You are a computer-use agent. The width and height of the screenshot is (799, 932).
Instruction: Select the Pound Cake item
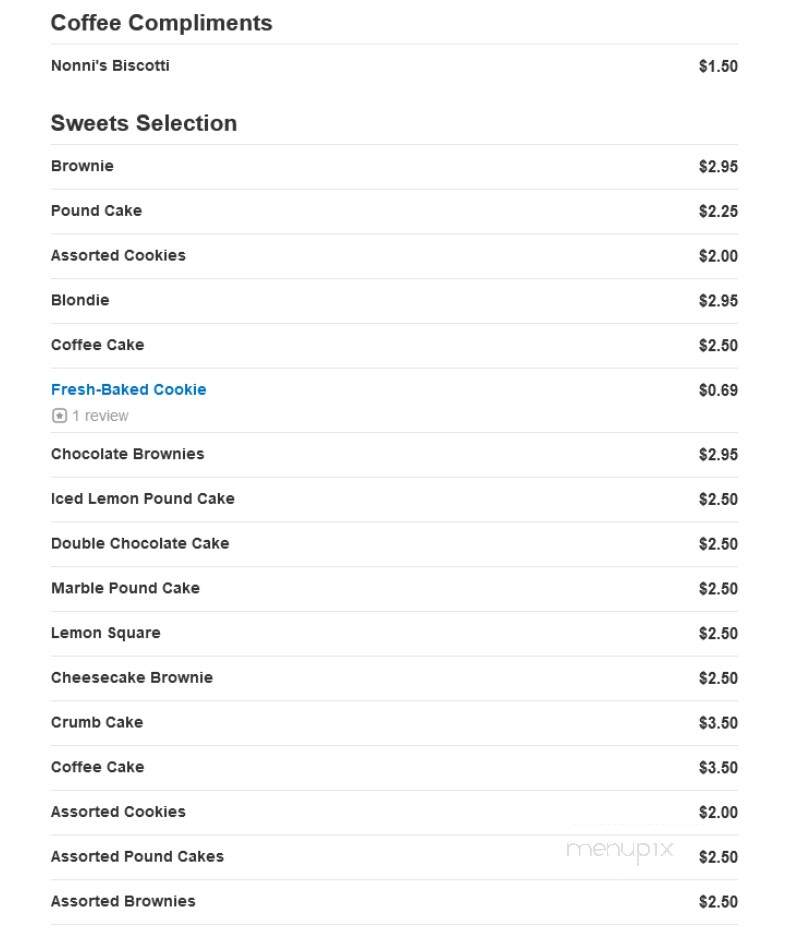point(96,210)
